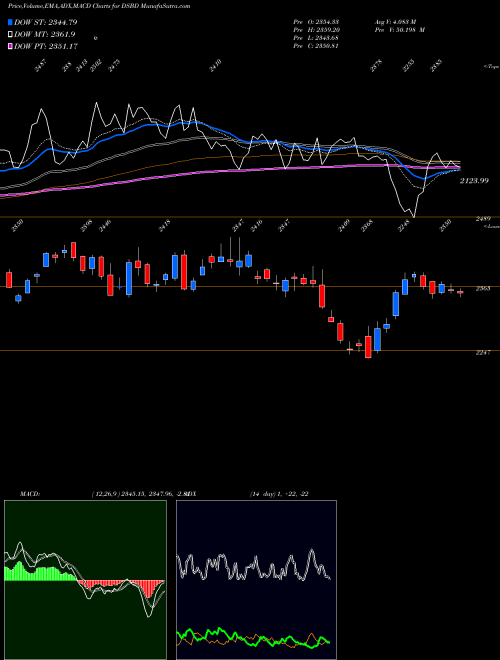This screenshot has width=500, height=660.
Task: Click the white DOW MT legend swatch
Action: (x=11, y=35)
